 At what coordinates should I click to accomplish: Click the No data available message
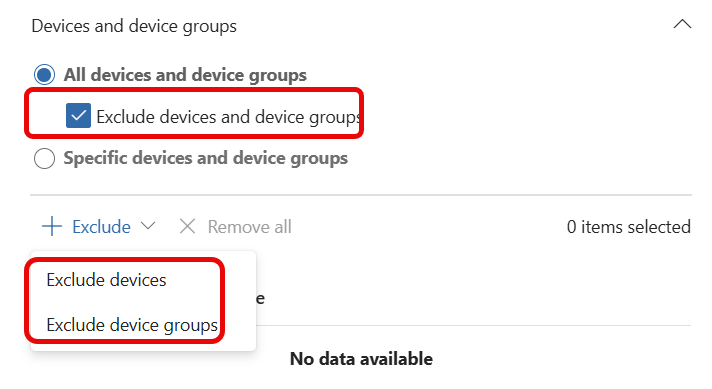pyautogui.click(x=361, y=359)
